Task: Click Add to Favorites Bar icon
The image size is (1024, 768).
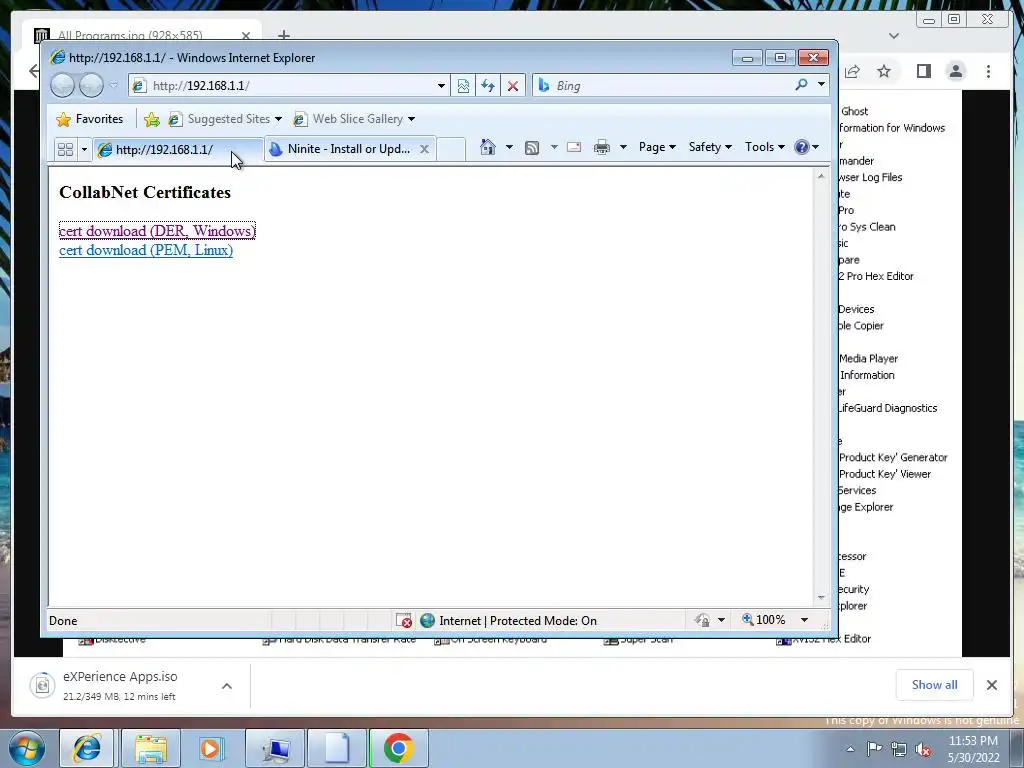Action: click(x=152, y=119)
